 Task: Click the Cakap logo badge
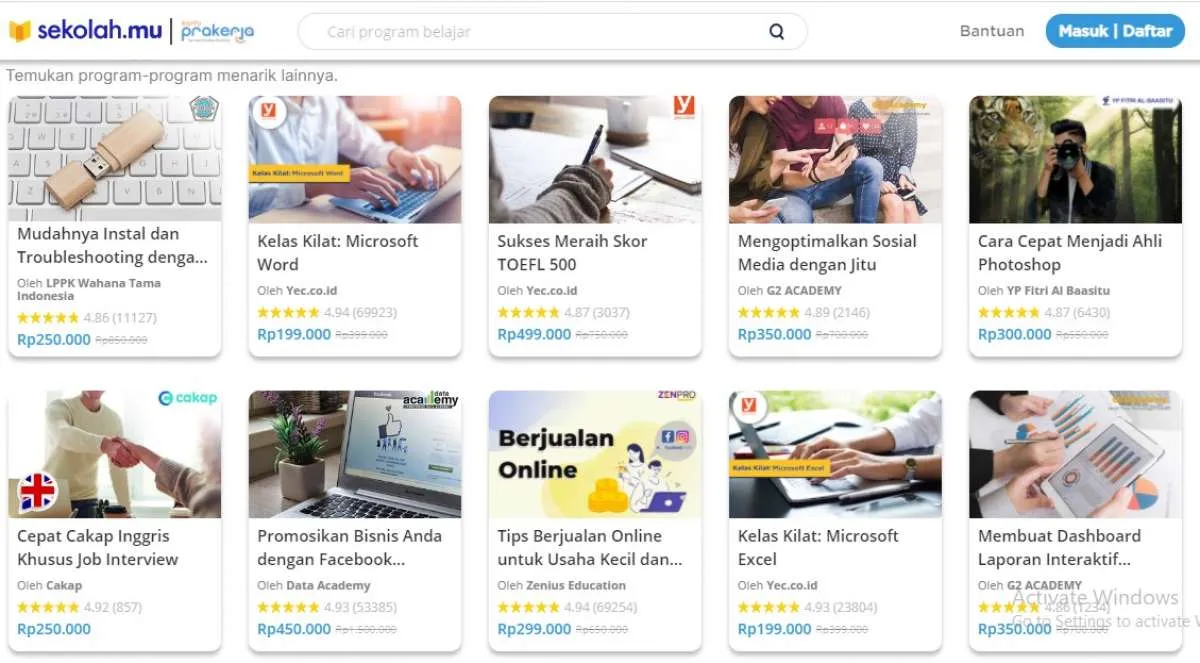tap(188, 398)
